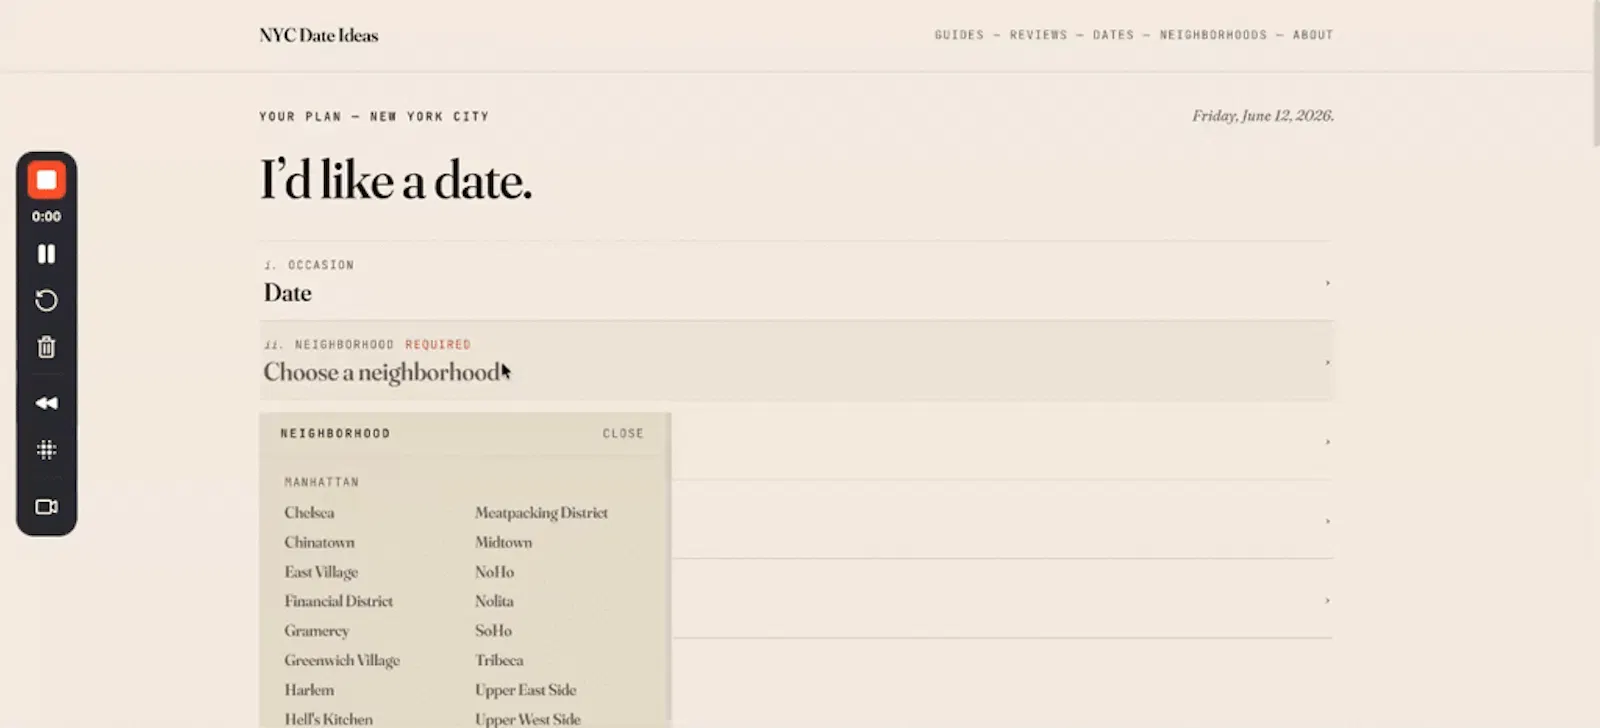Select Nolita neighborhood
The height and width of the screenshot is (728, 1600).
click(494, 601)
